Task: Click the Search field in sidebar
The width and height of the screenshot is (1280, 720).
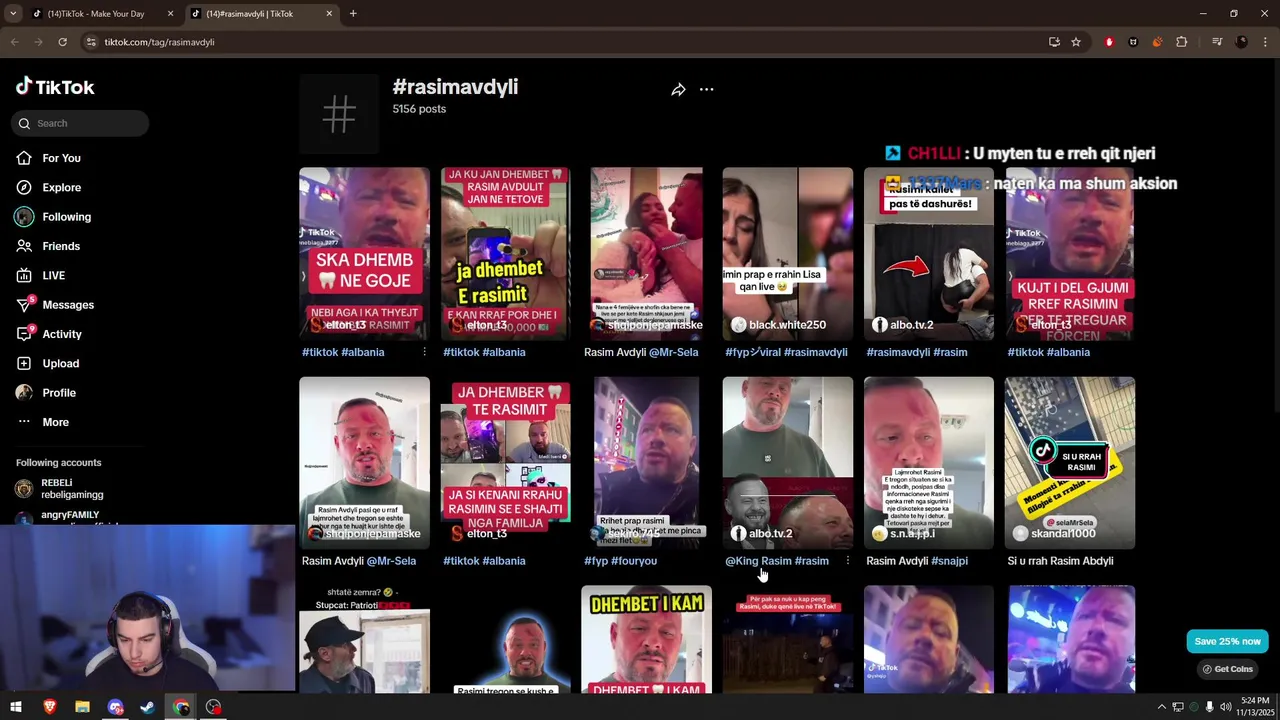Action: (x=81, y=123)
